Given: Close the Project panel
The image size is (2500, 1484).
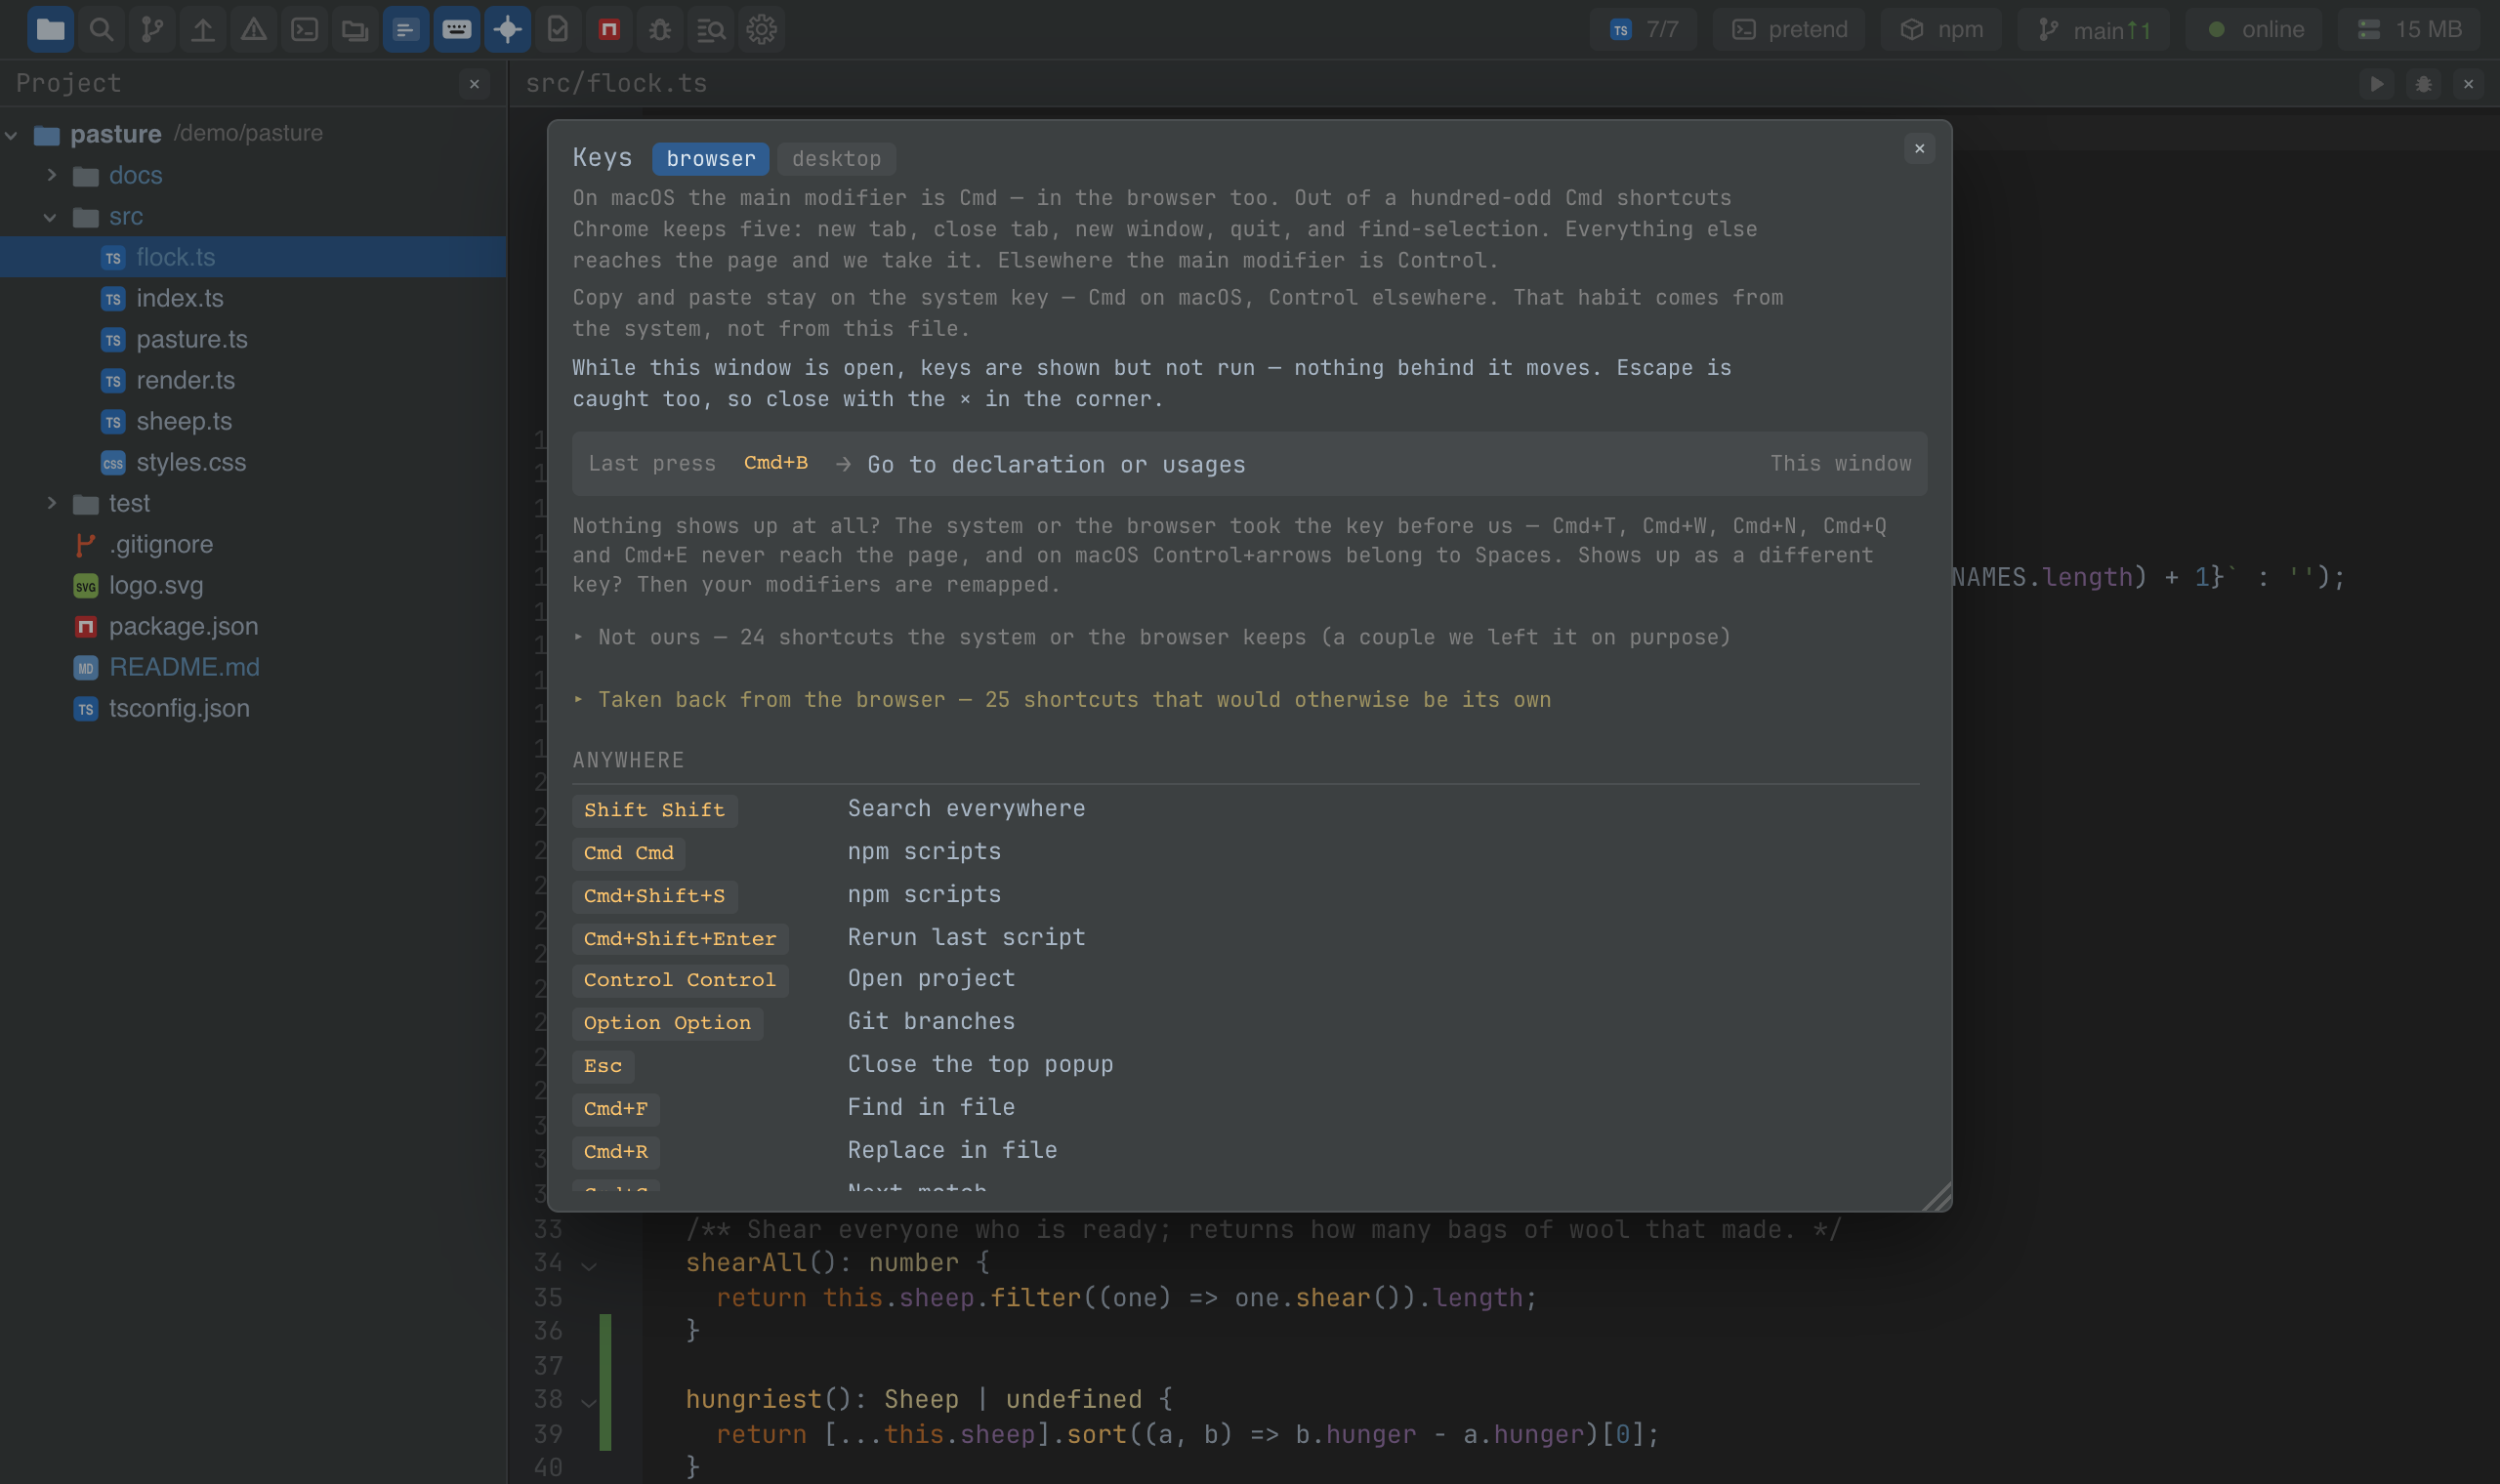Looking at the screenshot, I should 475,84.
